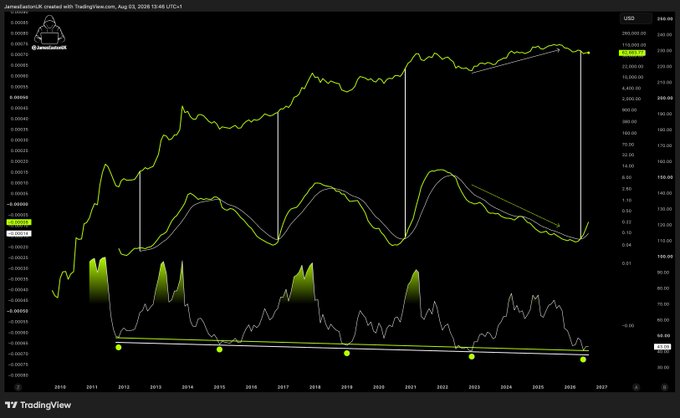This screenshot has height=418, width=680.
Task: Click the 280,000.00 value on the USD scale
Action: (634, 33)
